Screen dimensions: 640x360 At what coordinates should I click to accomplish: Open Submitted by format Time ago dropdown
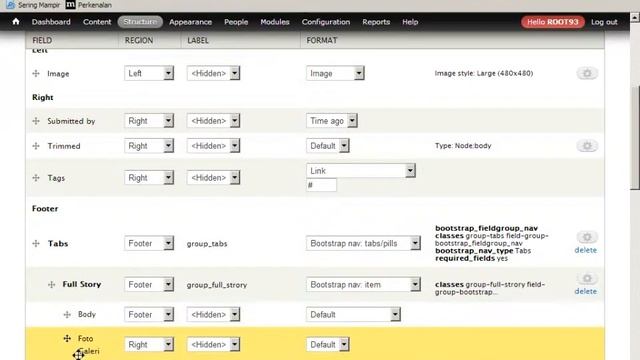coord(331,121)
